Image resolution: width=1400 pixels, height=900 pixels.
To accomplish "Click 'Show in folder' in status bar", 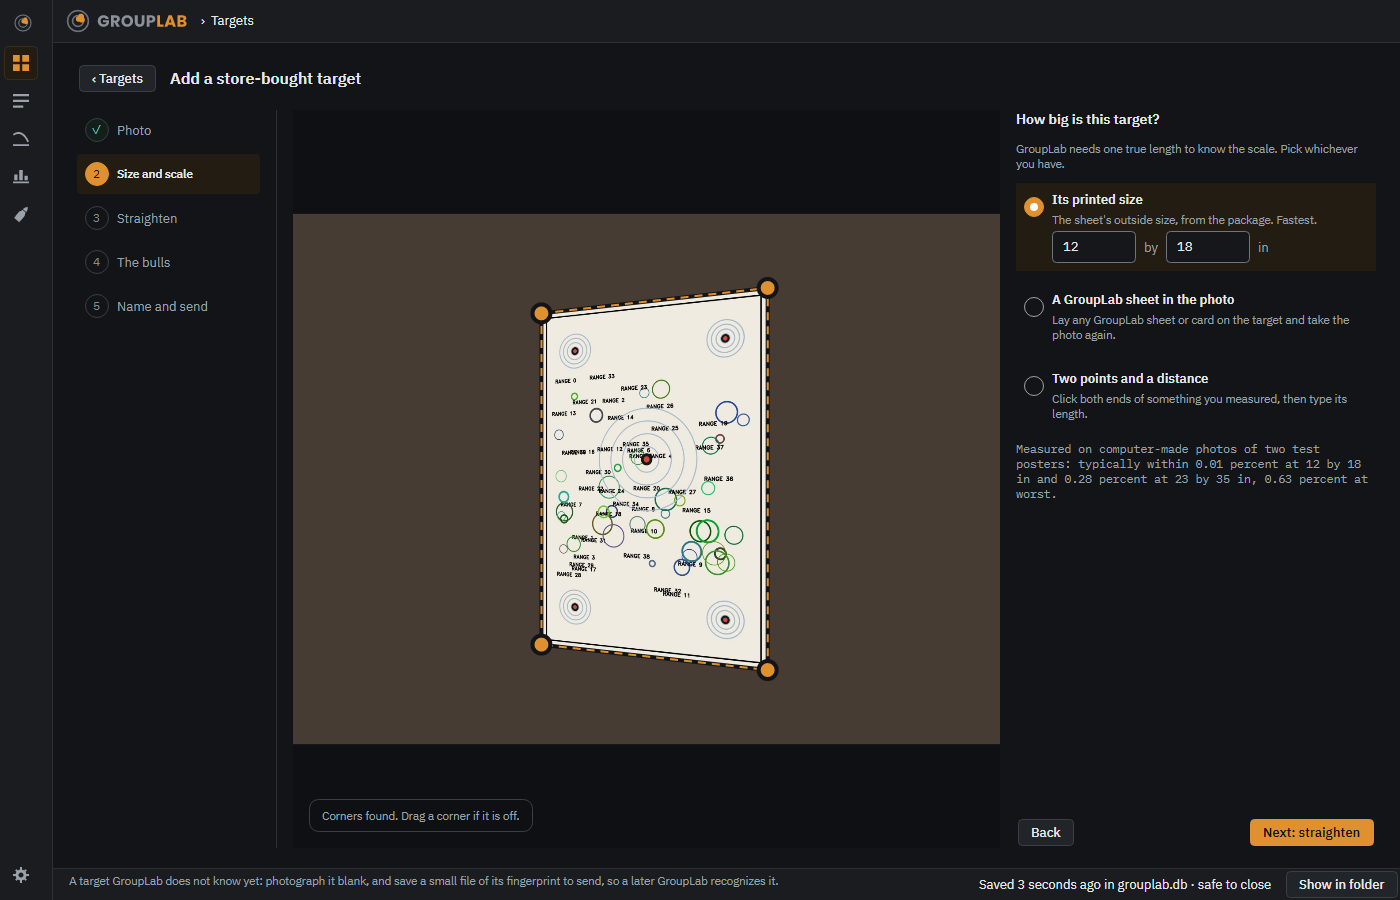I will pyautogui.click(x=1341, y=884).
